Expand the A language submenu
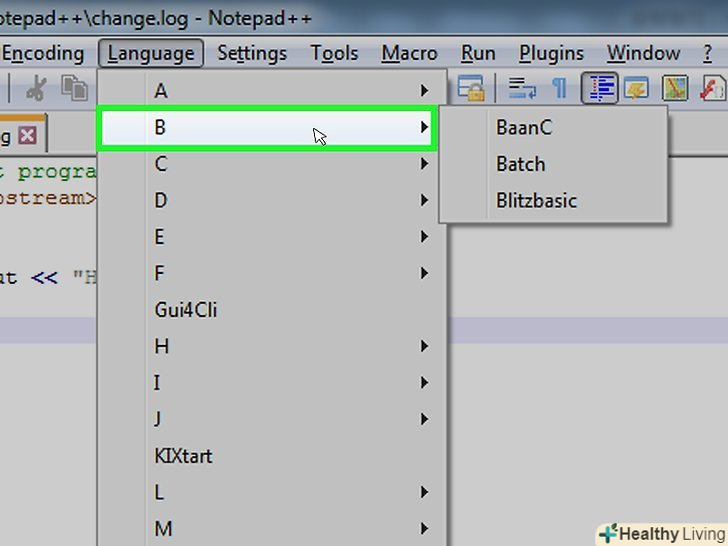This screenshot has height=546, width=728. [272, 91]
